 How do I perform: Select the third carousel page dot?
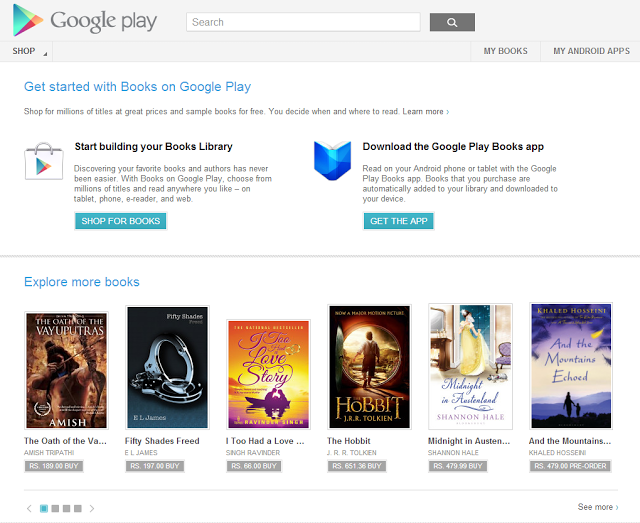(x=67, y=508)
